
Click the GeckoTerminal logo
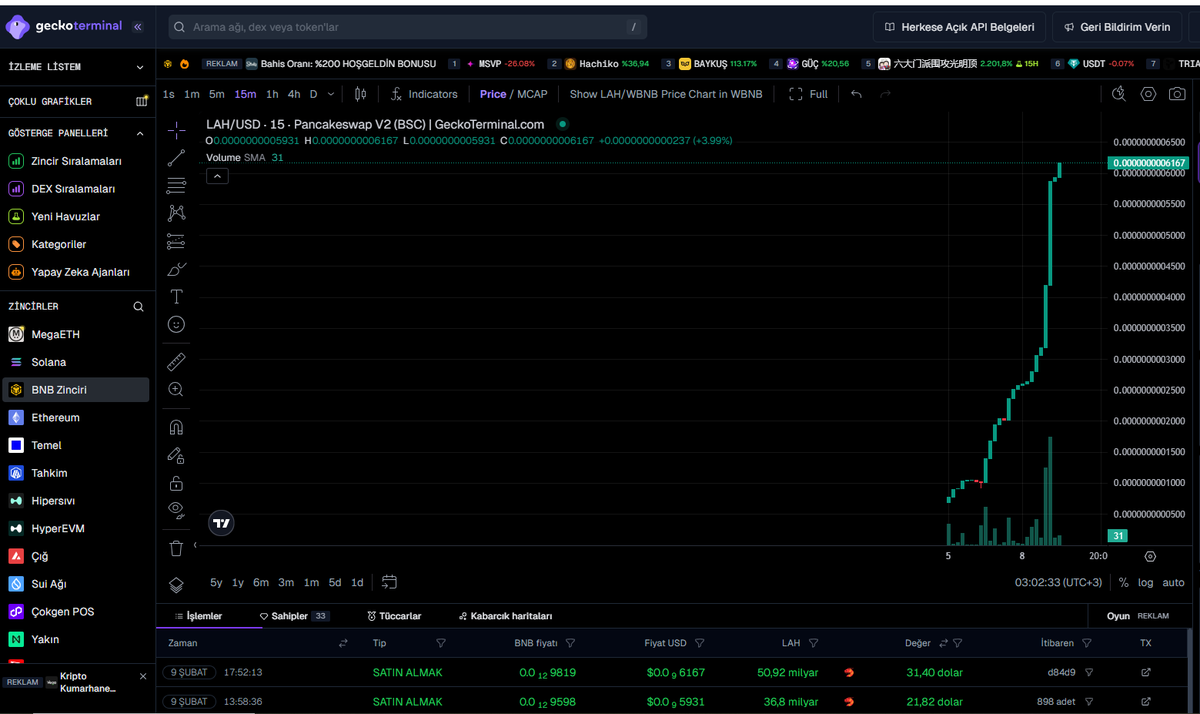click(x=63, y=27)
